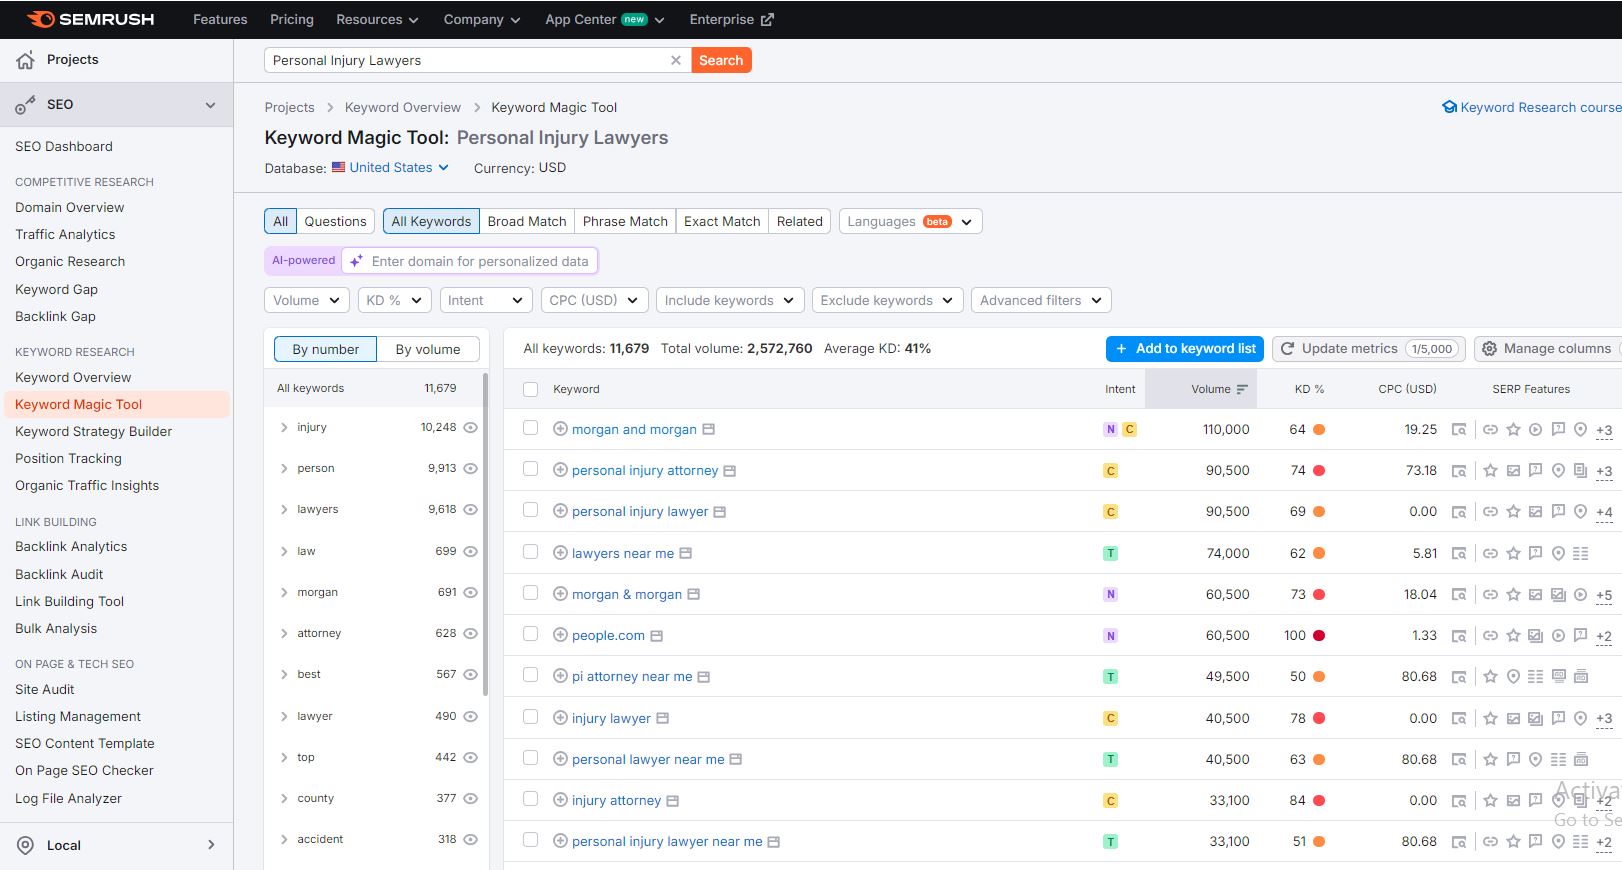1622x870 pixels.
Task: Switch to the Phrase Match tab
Action: pyautogui.click(x=625, y=221)
